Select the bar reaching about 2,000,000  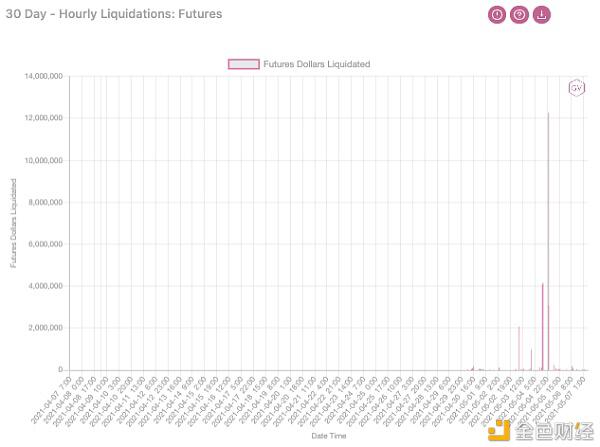(519, 348)
